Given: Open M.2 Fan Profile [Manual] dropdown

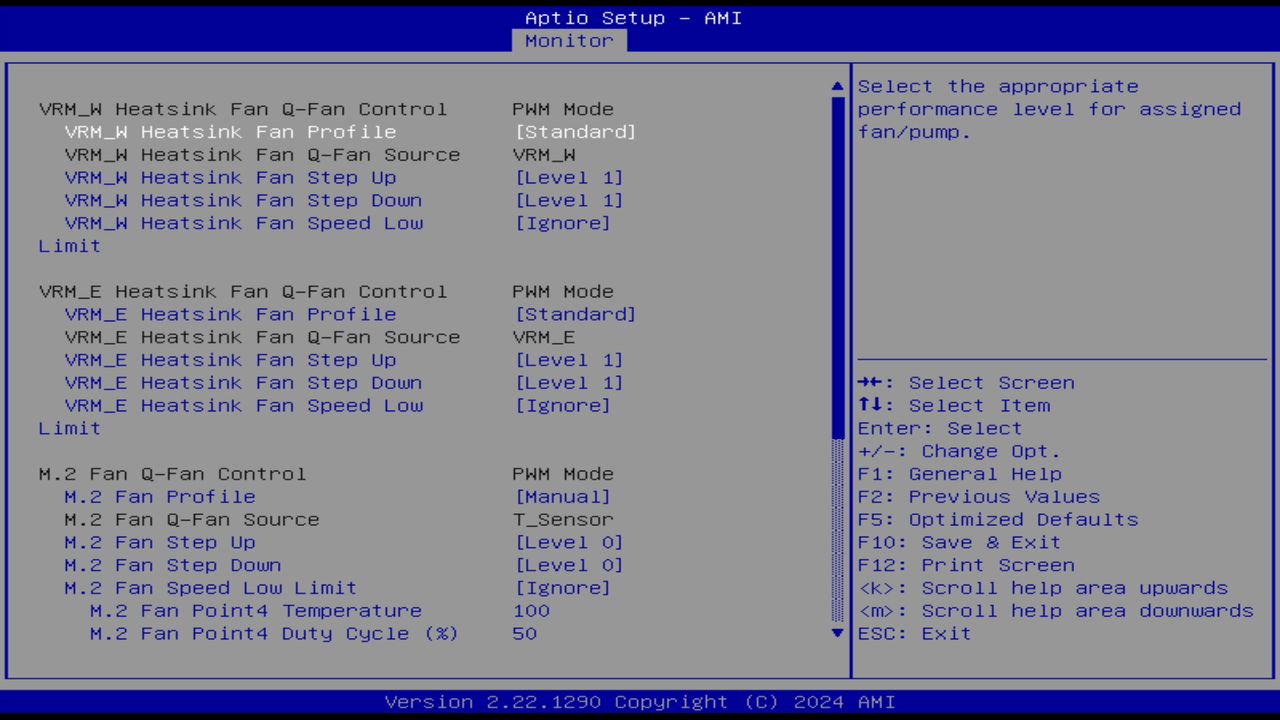Looking at the screenshot, I should coord(562,498).
